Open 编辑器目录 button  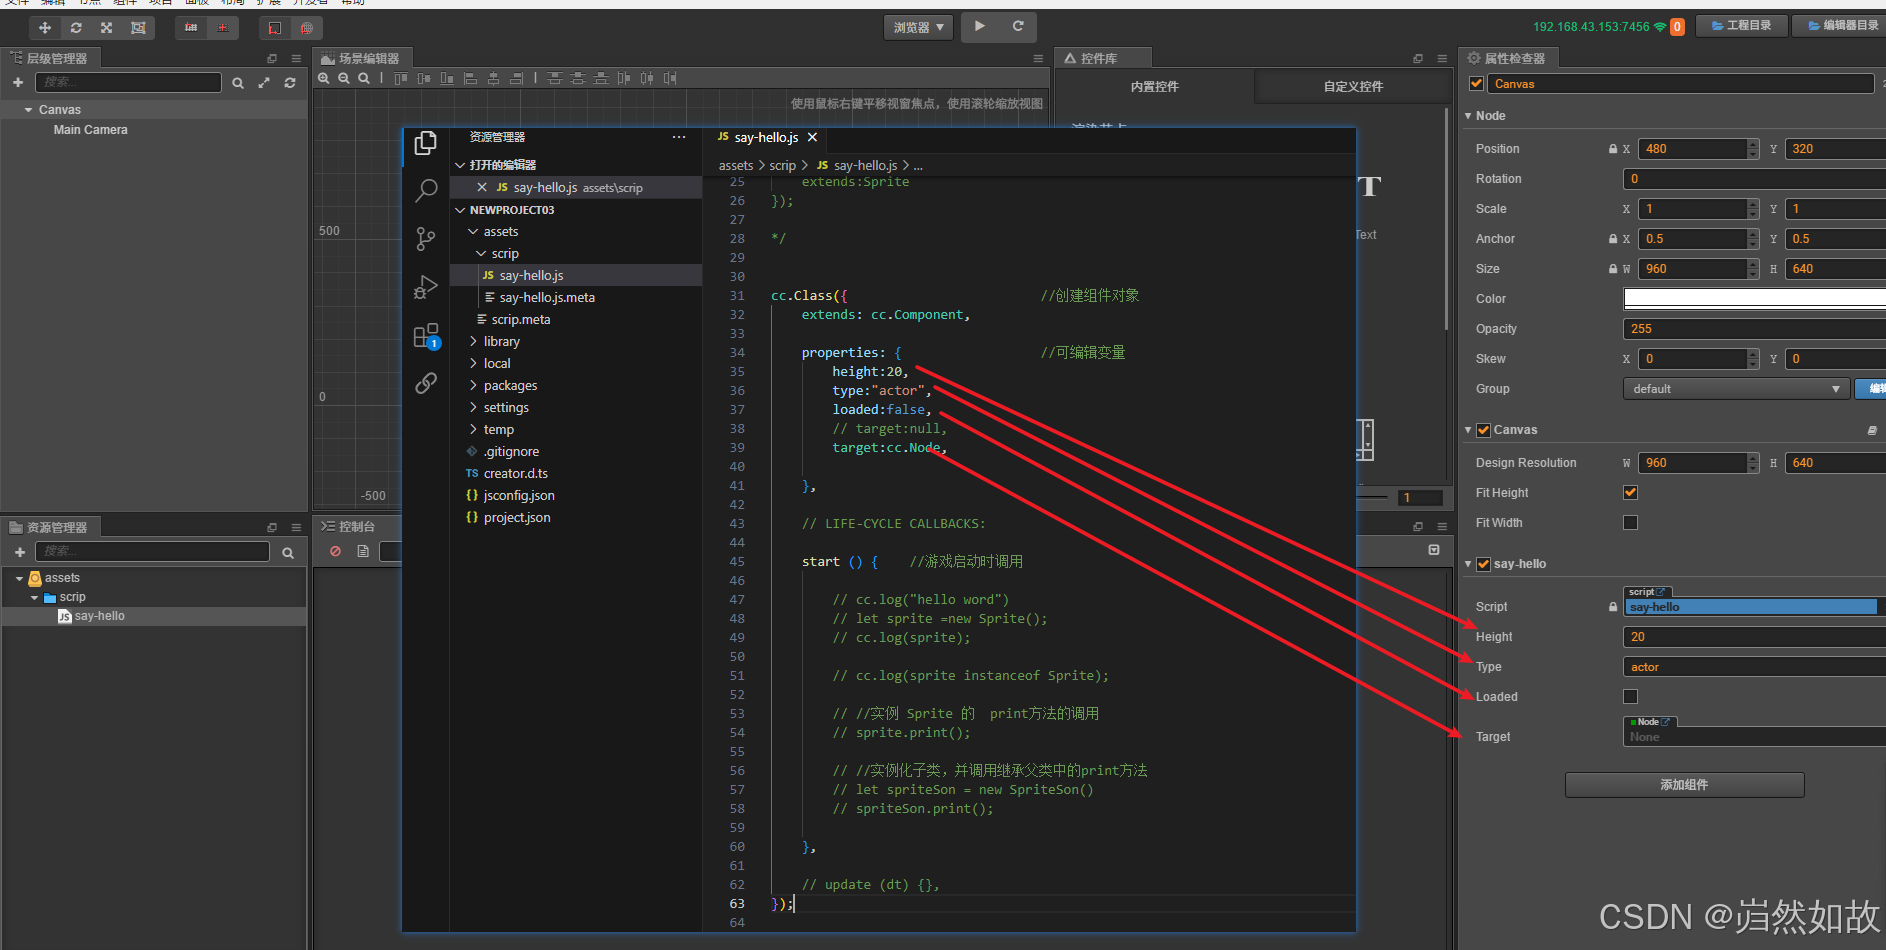tap(1841, 26)
